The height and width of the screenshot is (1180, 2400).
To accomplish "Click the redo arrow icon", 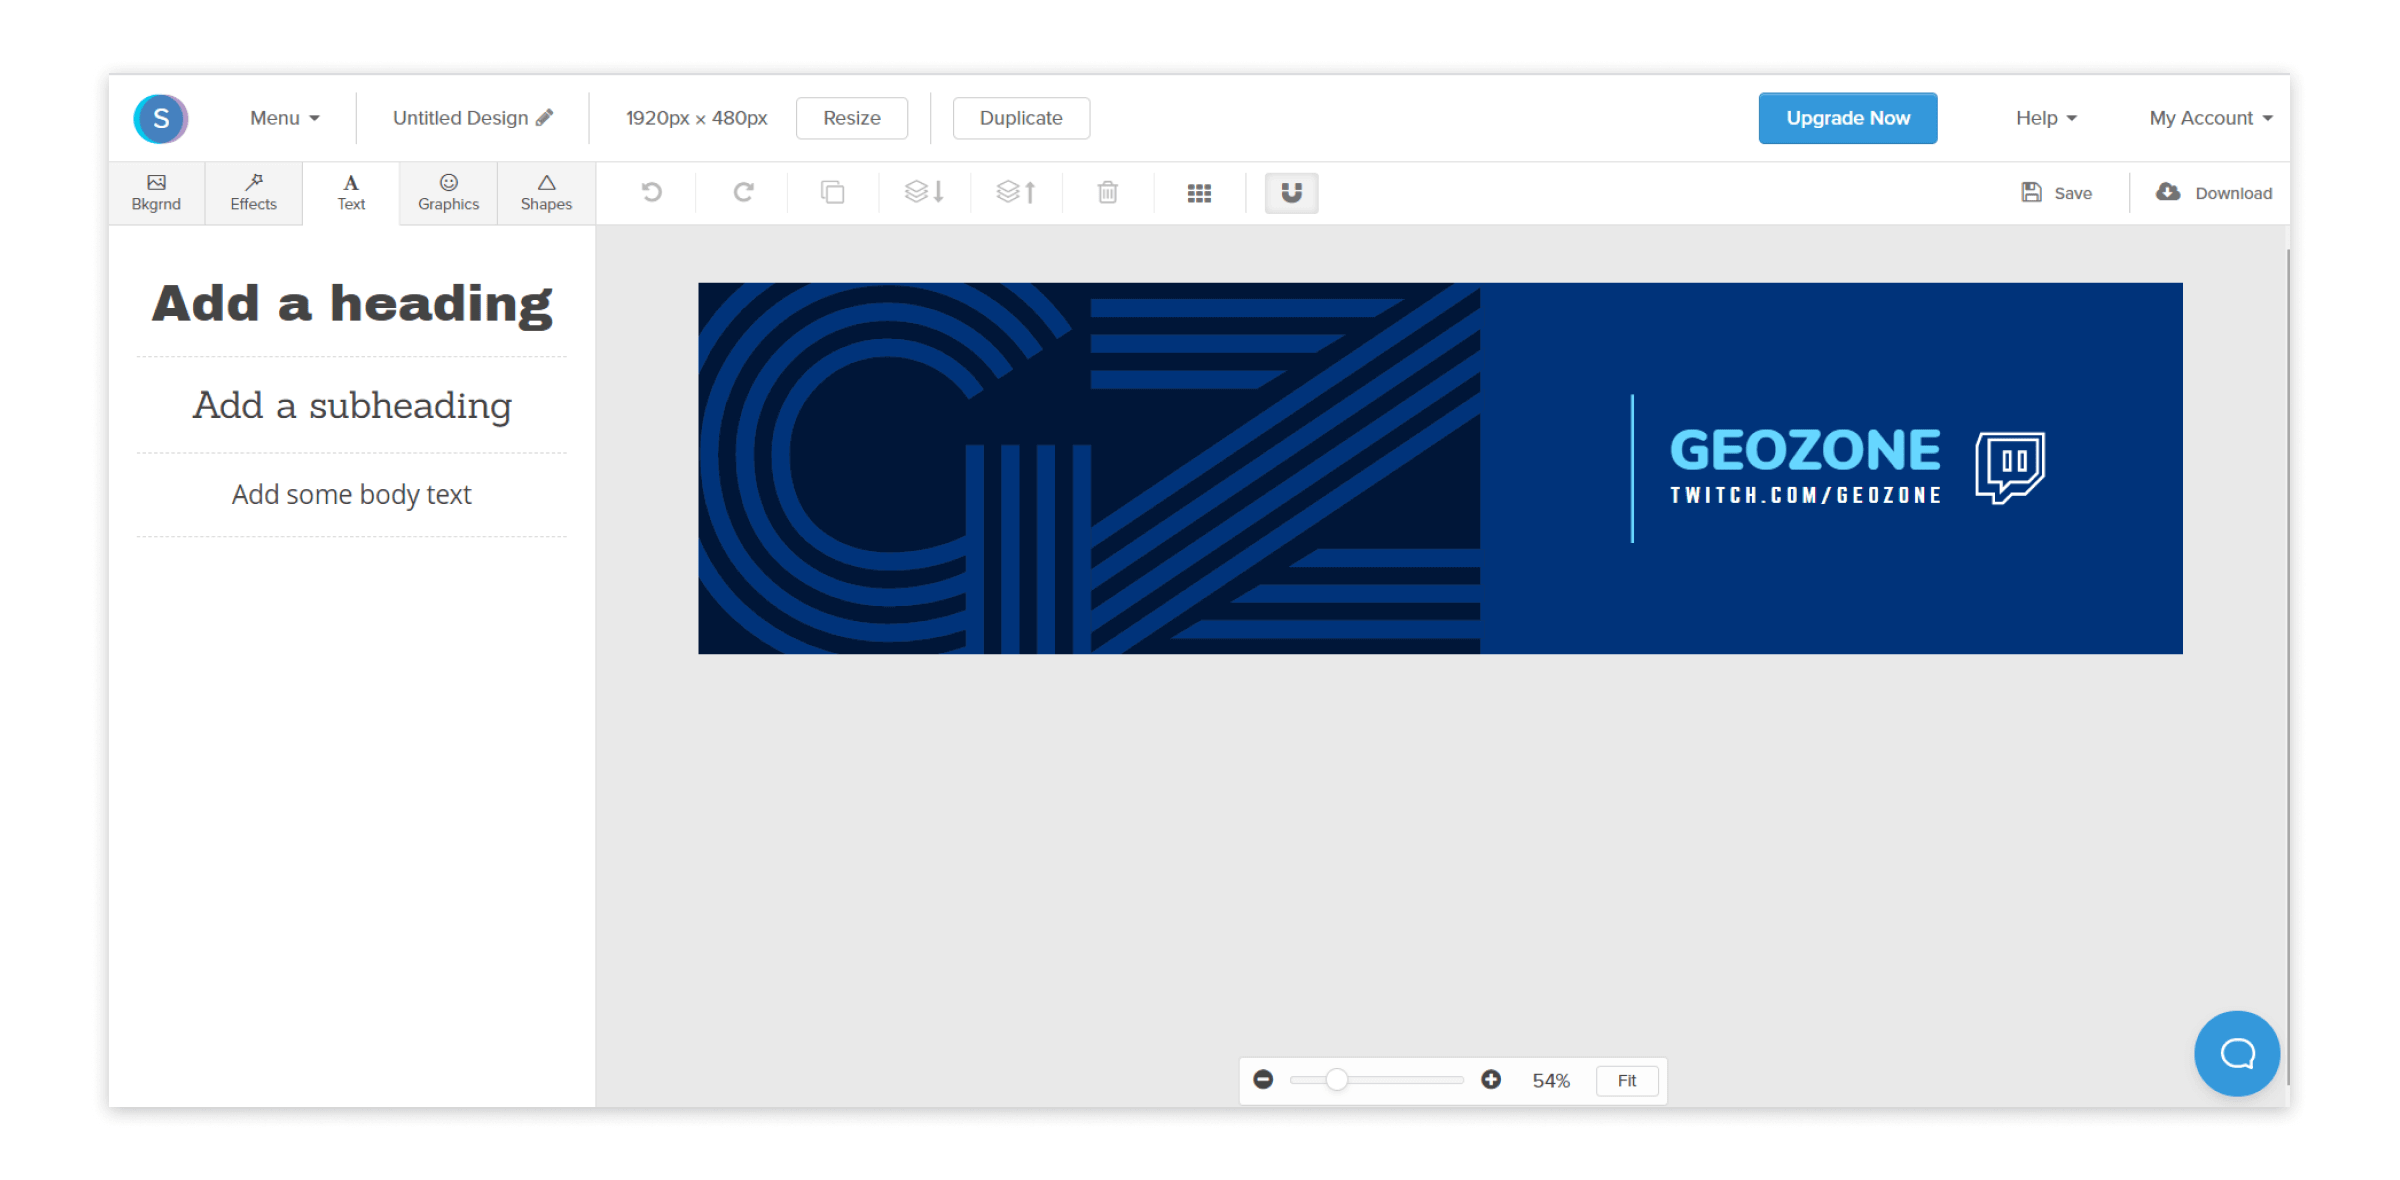I will [743, 192].
